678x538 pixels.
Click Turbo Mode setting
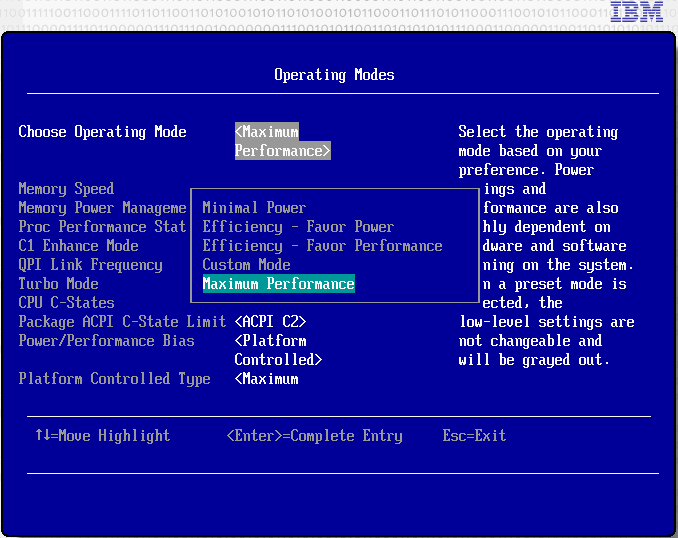pos(58,284)
